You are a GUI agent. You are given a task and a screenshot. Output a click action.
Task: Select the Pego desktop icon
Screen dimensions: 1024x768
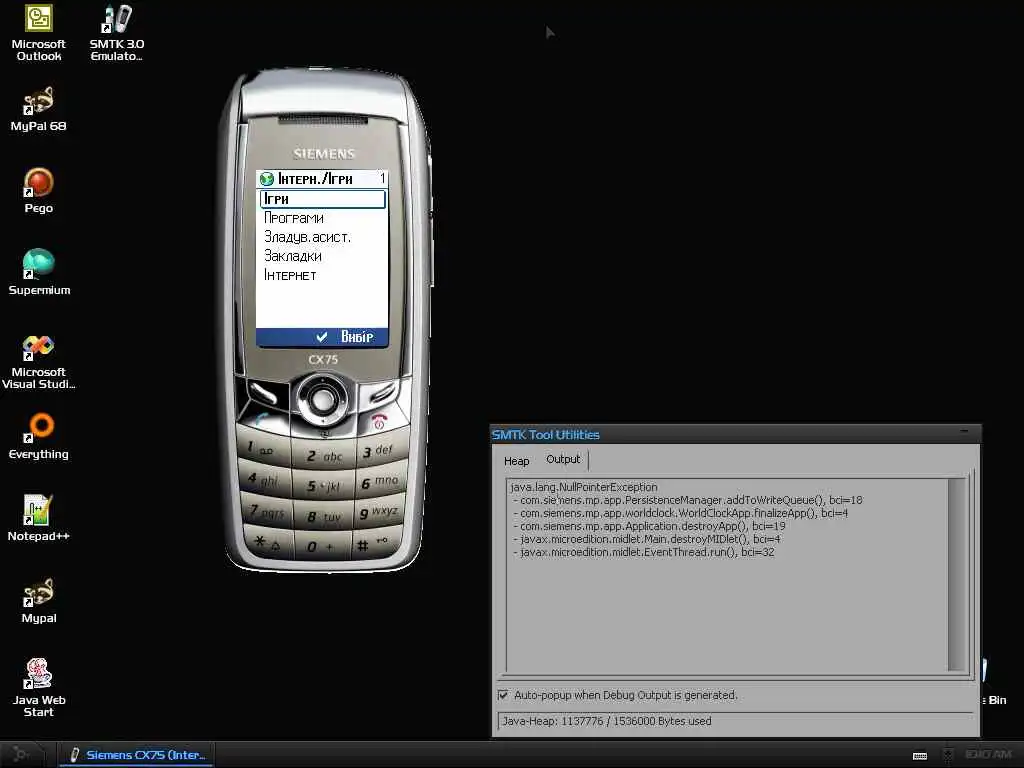pyautogui.click(x=39, y=191)
